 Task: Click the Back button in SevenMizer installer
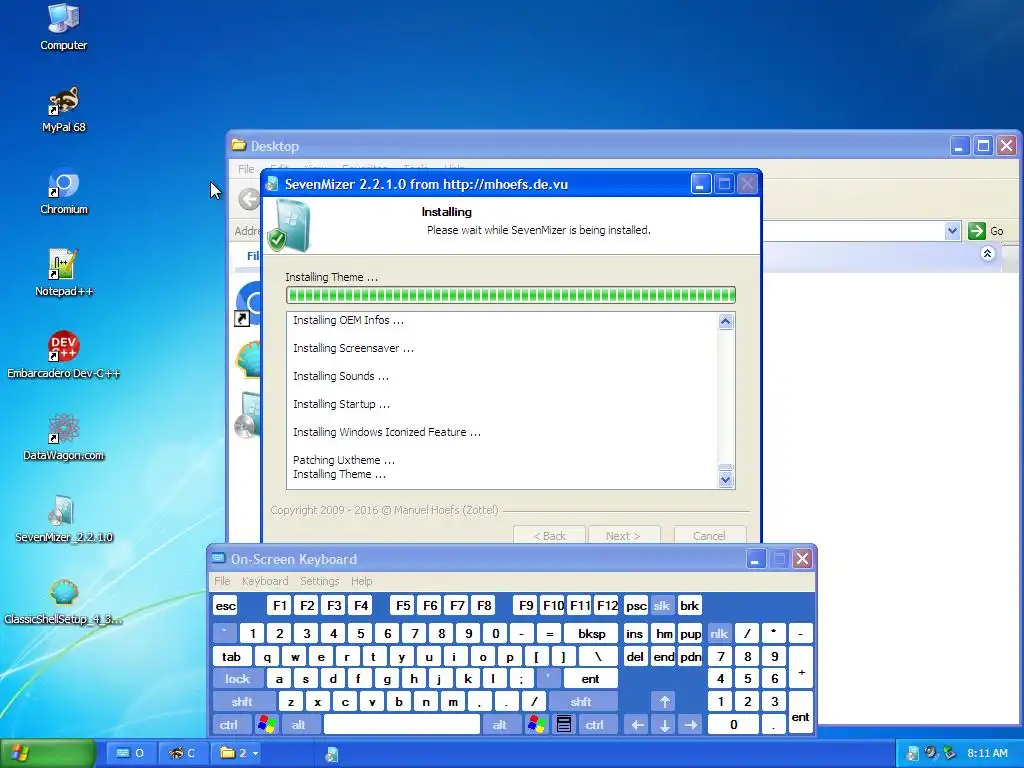point(549,536)
